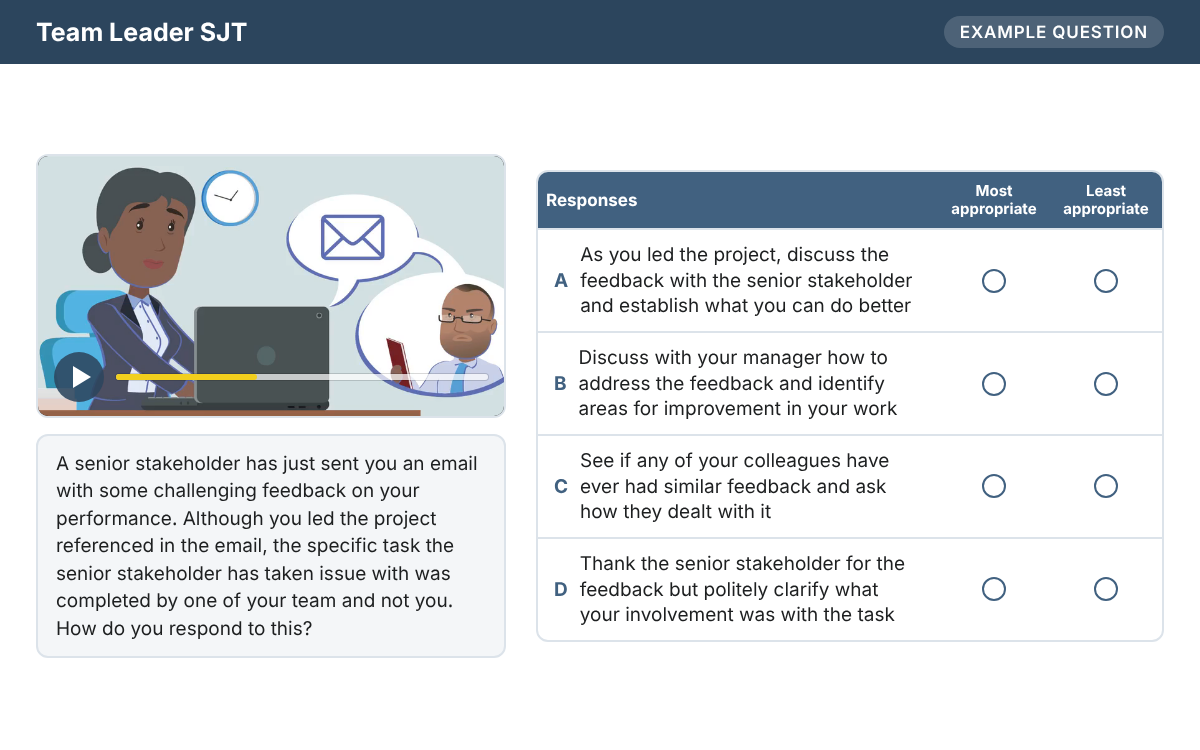Click the letter C response label
This screenshot has height=750, width=1200.
click(x=561, y=487)
